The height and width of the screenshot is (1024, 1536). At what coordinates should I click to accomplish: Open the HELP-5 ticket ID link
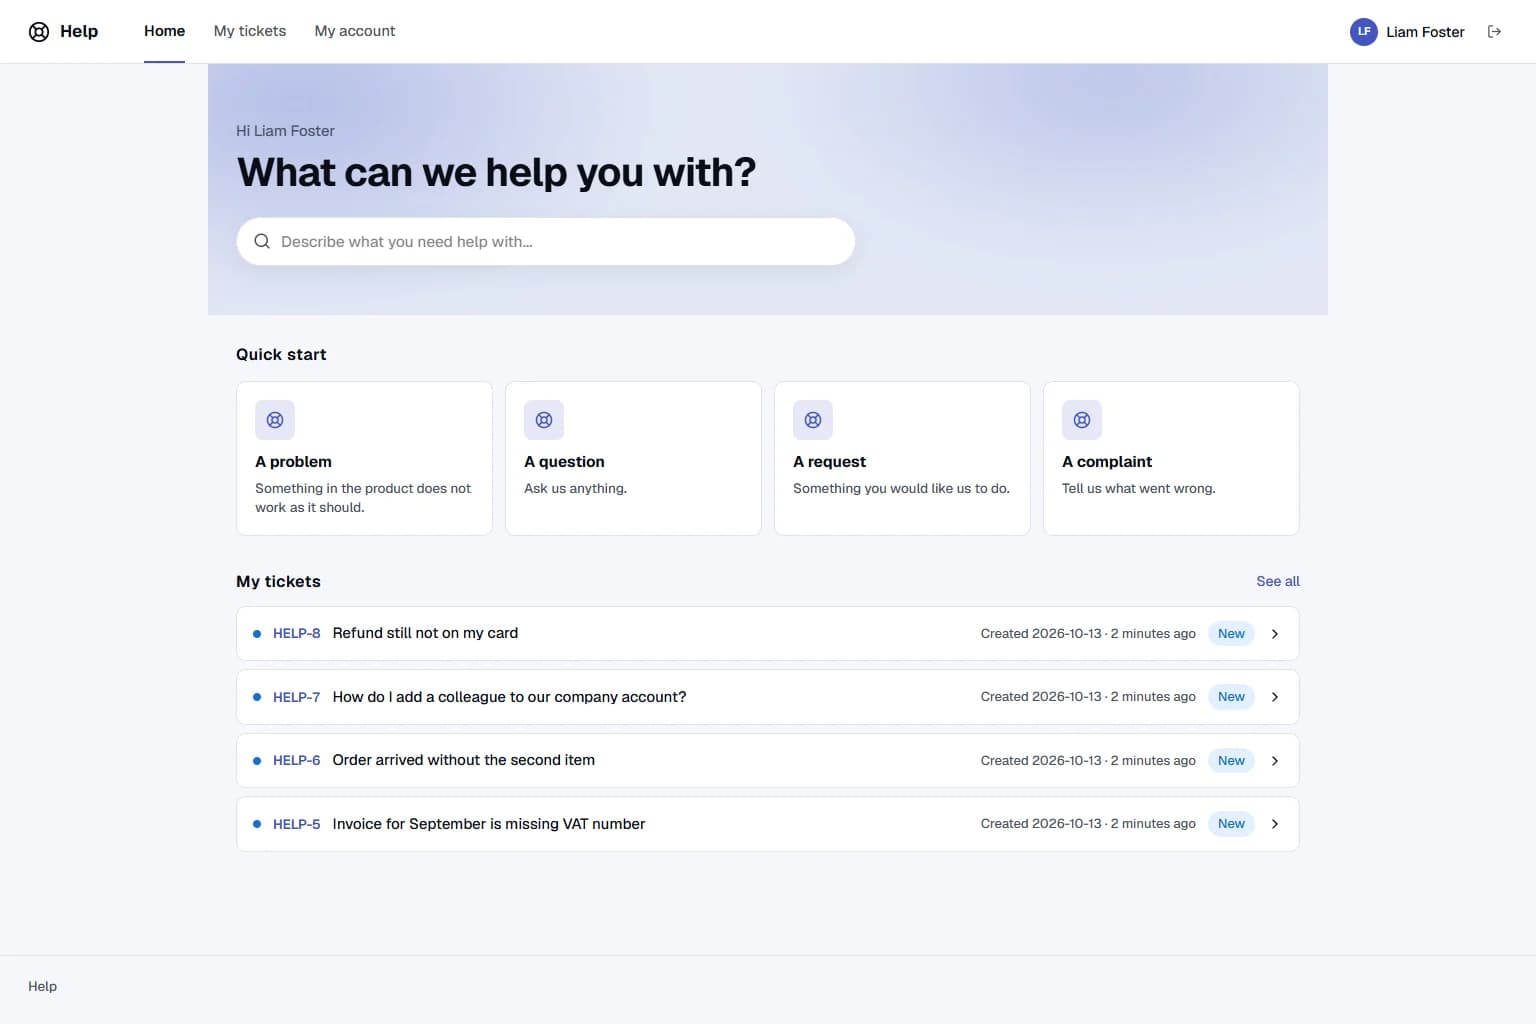coord(296,824)
